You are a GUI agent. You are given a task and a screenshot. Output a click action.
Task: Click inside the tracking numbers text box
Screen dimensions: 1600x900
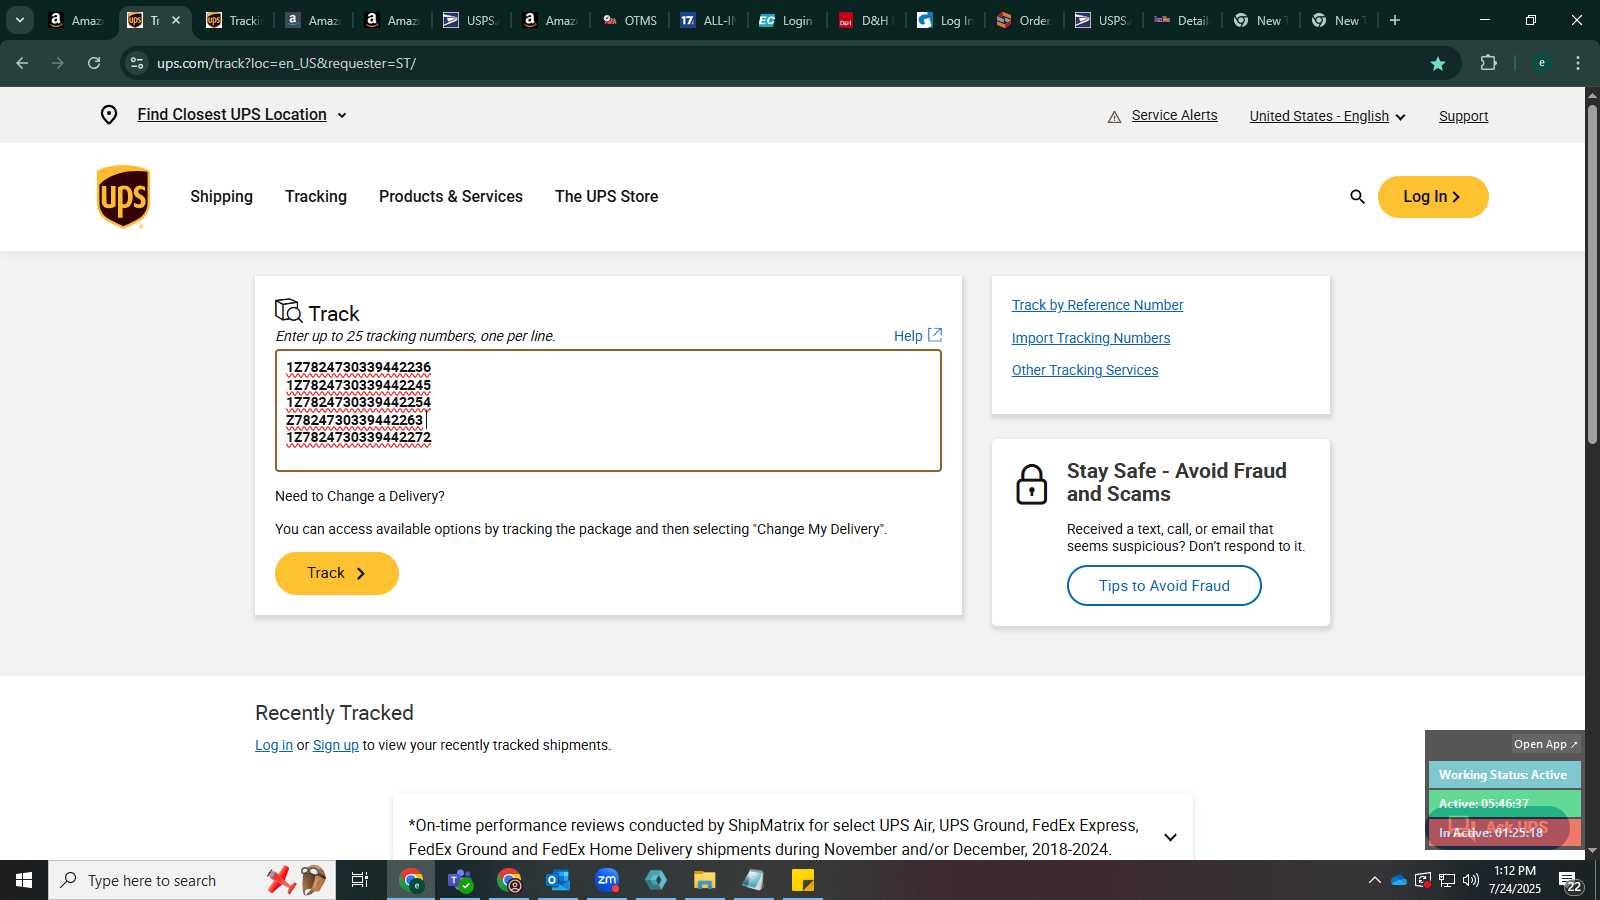click(608, 410)
